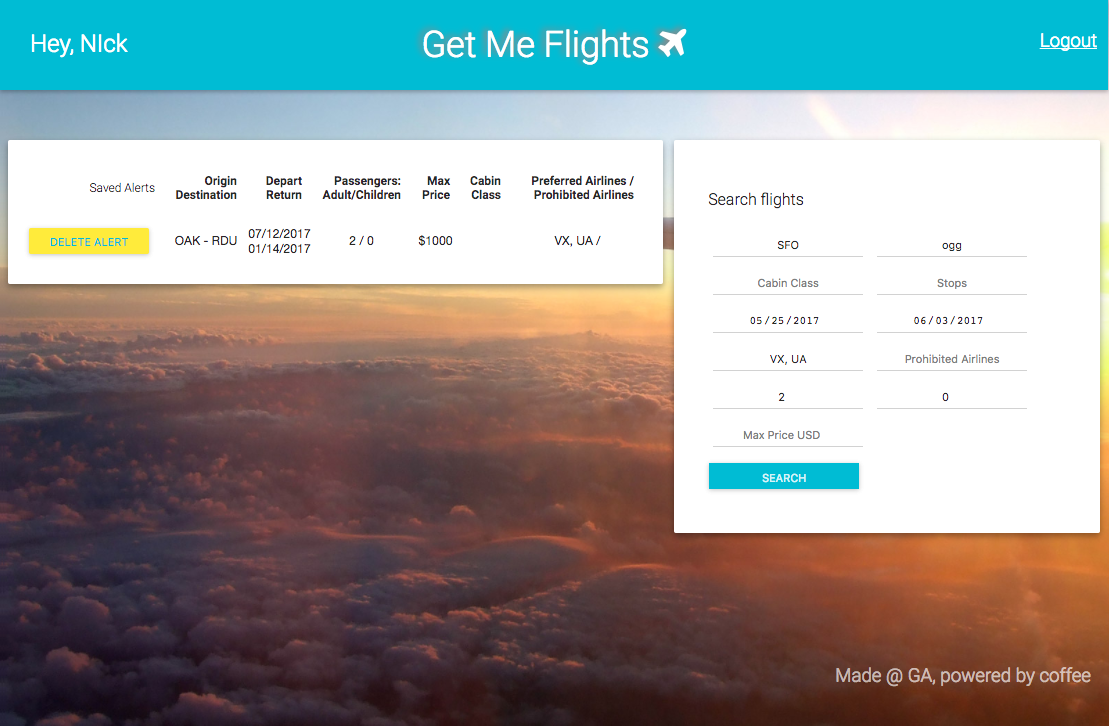Click the Hey, NIck greeting
Viewport: 1109px width, 726px height.
79,44
